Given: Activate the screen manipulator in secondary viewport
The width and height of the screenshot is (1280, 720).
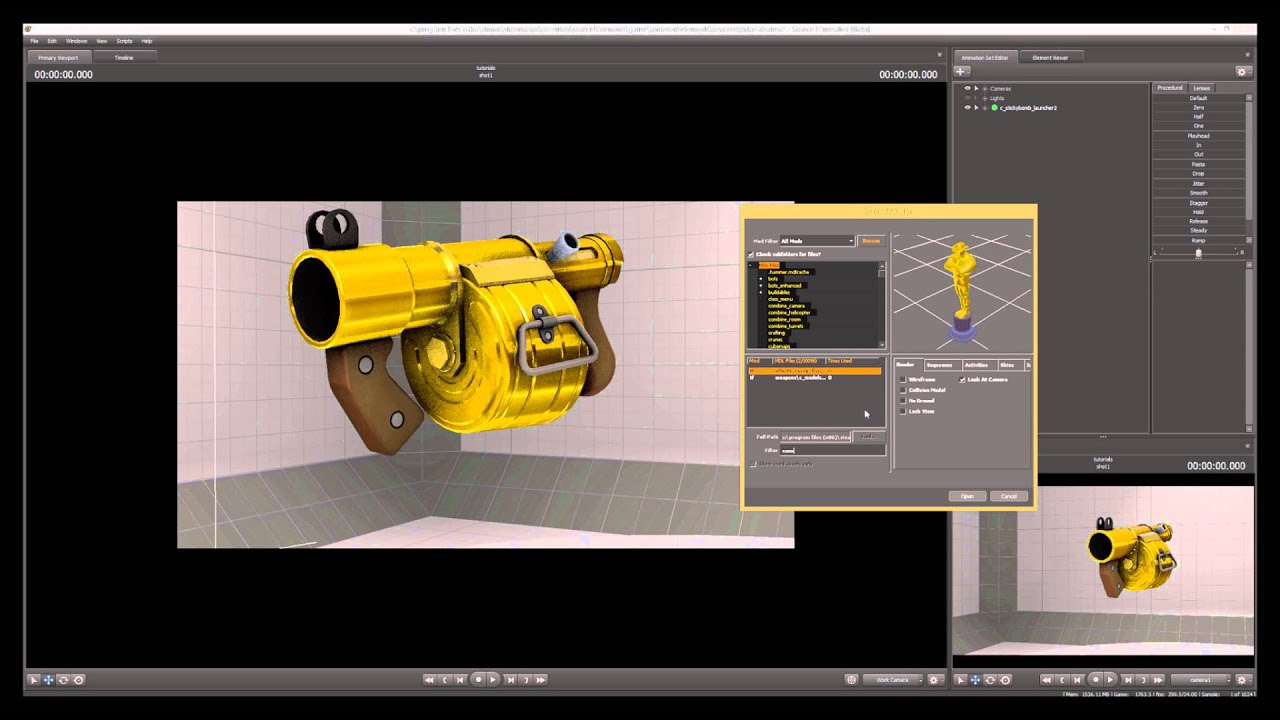Looking at the screenshot, I should pyautogui.click(x=1005, y=680).
